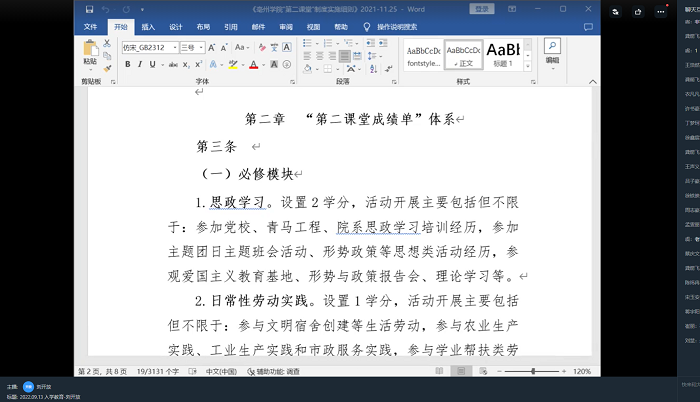Clear all formatting with the eraser icon
700x402 pixels.
[x=262, y=47]
